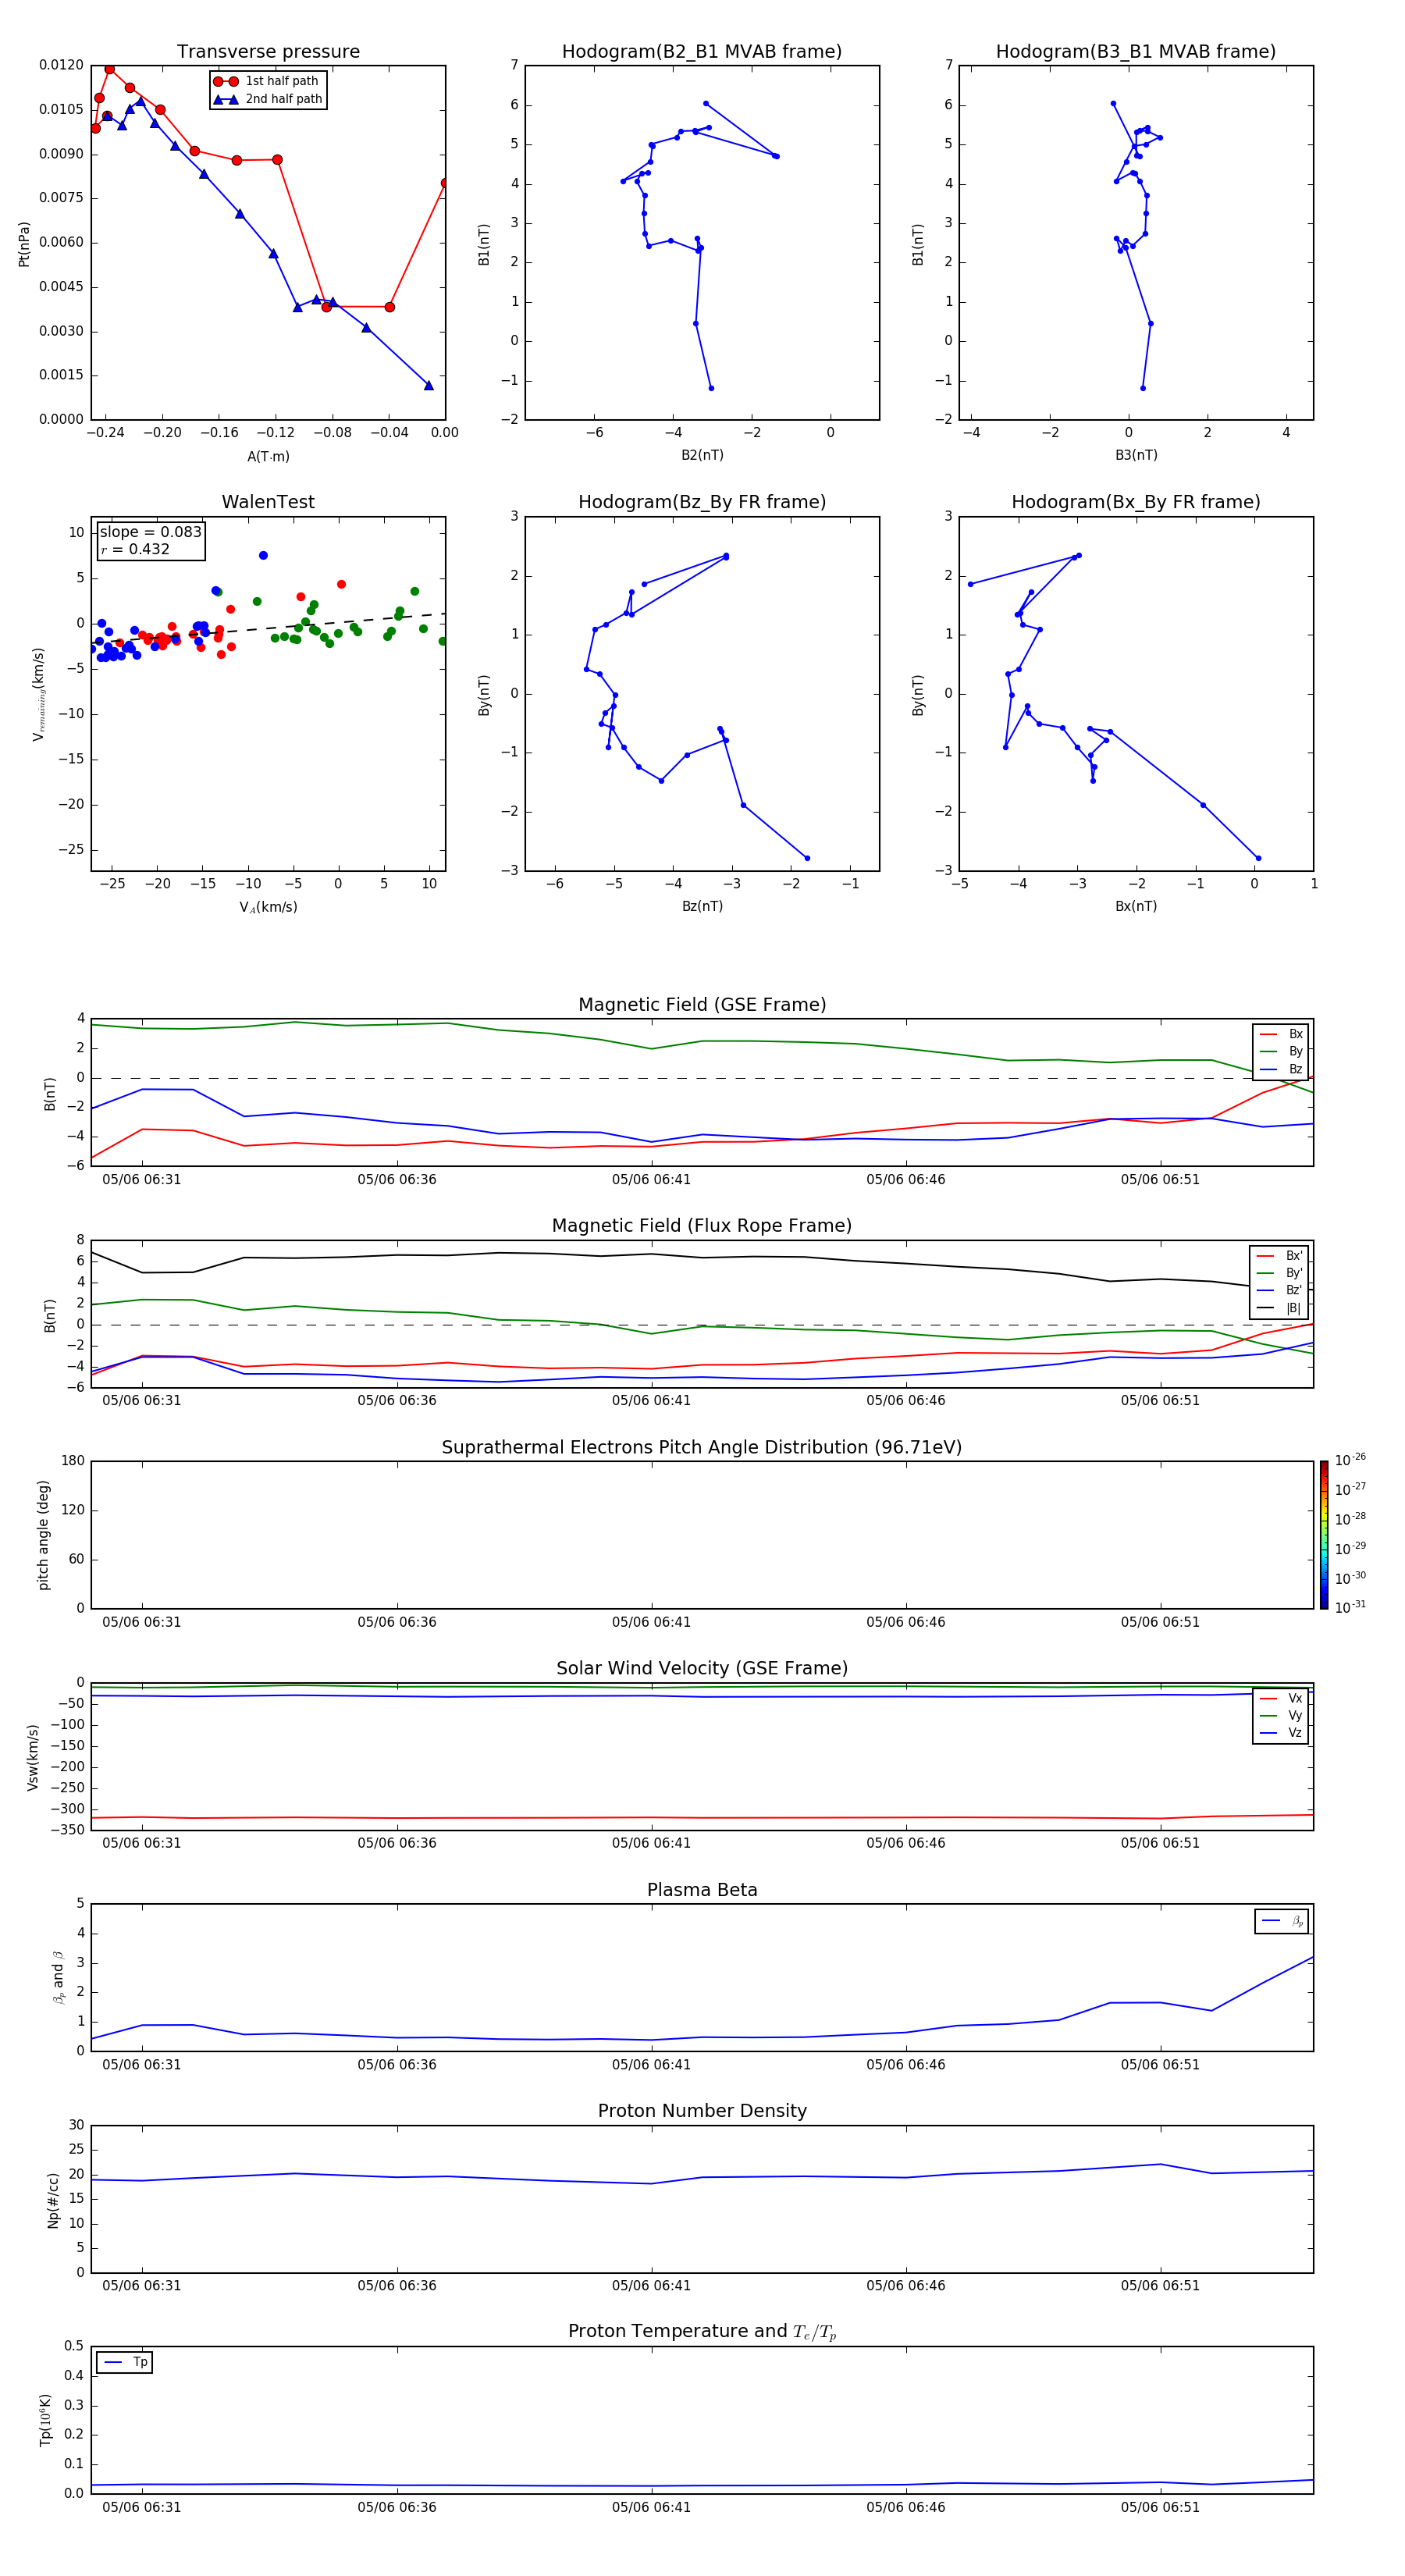Click the 'slope = 0.083' annotation

pos(151,532)
